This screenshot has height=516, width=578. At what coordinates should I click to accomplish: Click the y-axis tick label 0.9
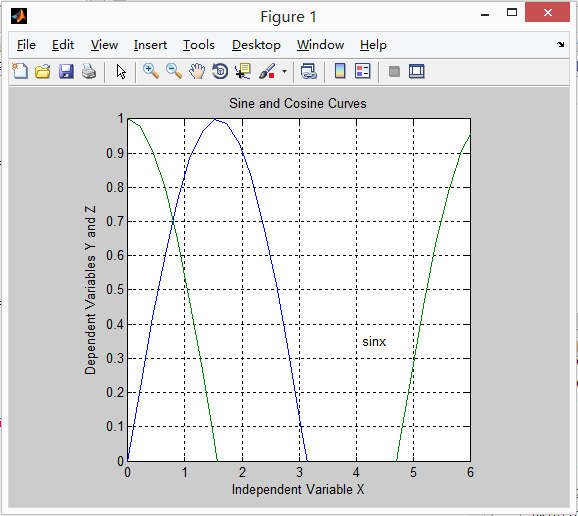pyautogui.click(x=115, y=153)
